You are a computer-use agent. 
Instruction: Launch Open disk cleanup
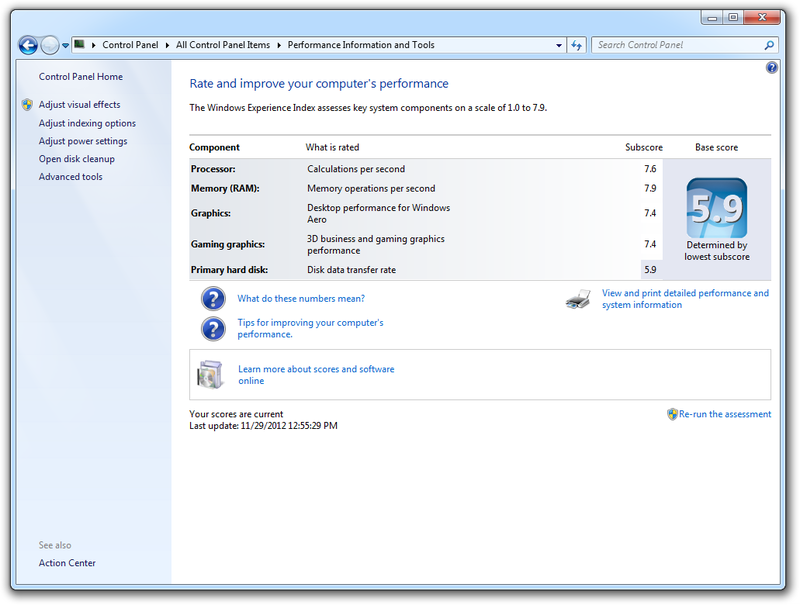pos(77,159)
